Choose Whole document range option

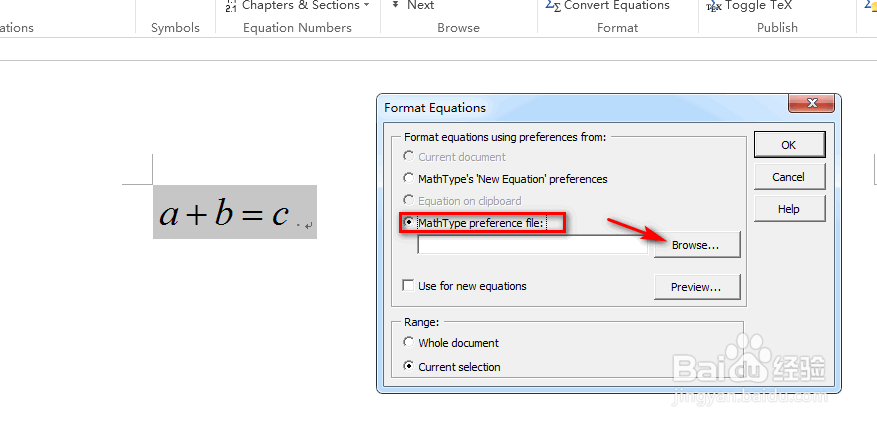409,342
